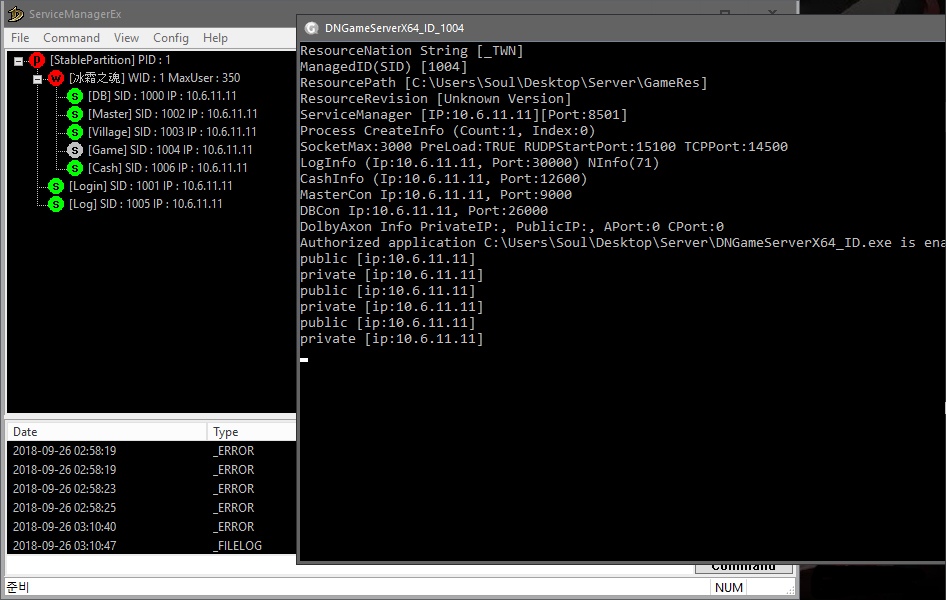Select the Village SID 1003 server entry
This screenshot has height=600, width=946.
pyautogui.click(x=172, y=132)
